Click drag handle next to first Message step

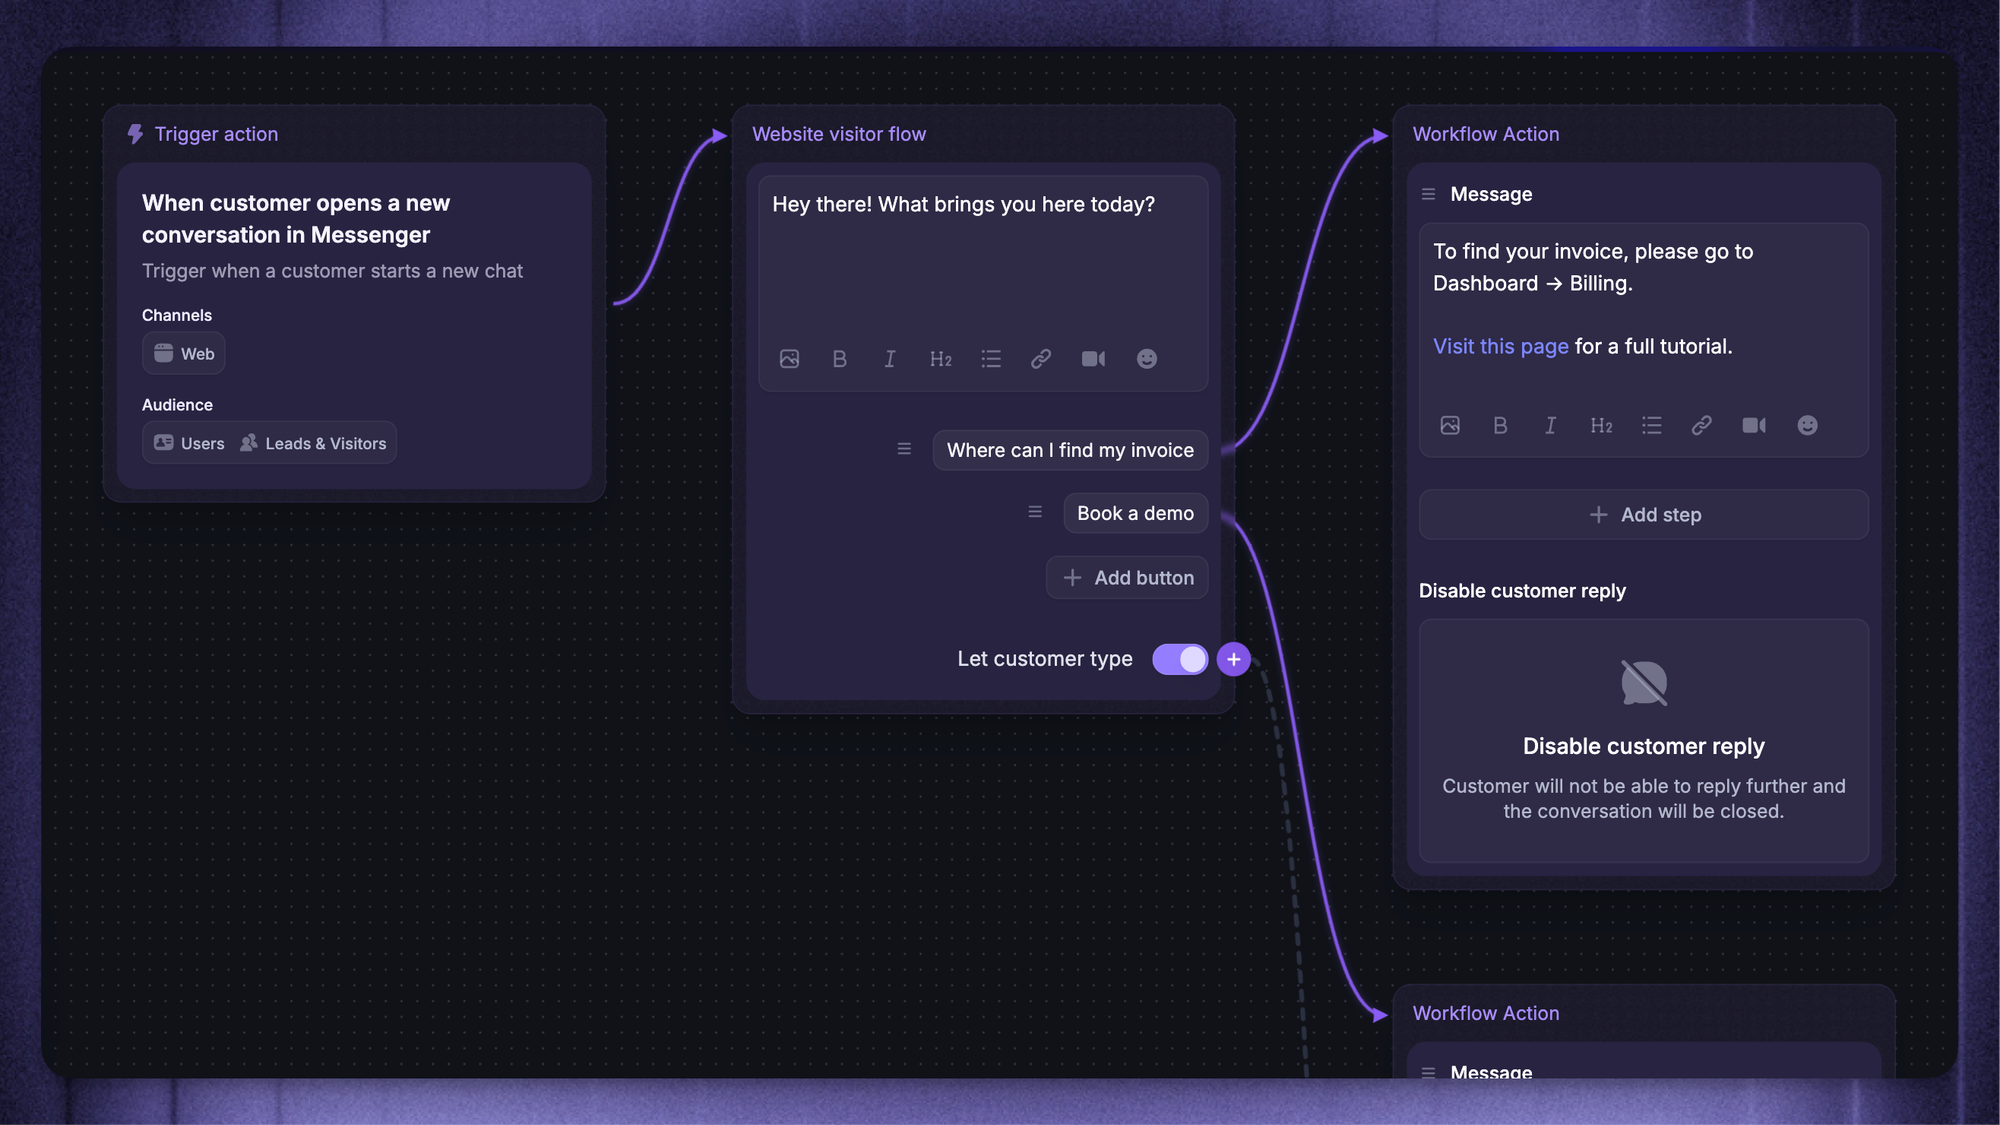pyautogui.click(x=1428, y=194)
